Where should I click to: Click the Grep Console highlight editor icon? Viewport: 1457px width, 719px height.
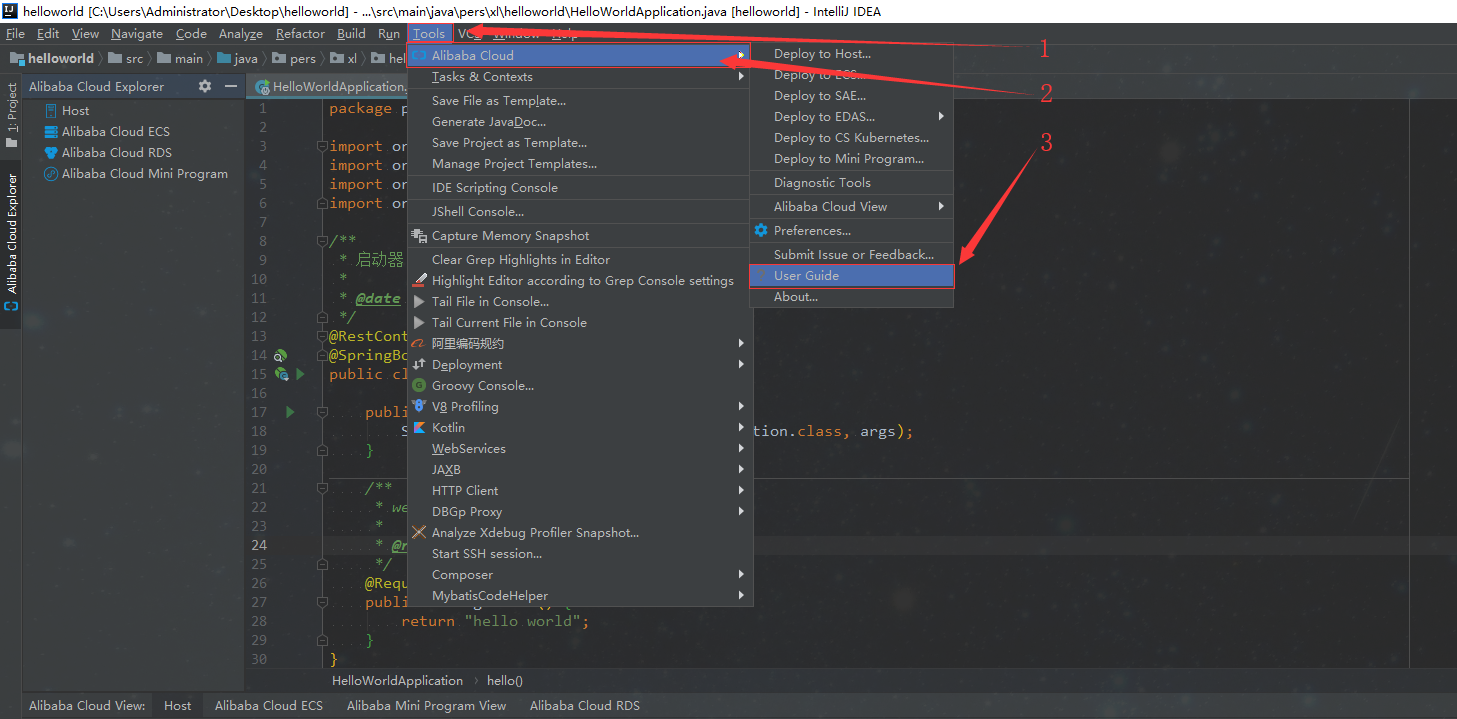[x=419, y=281]
